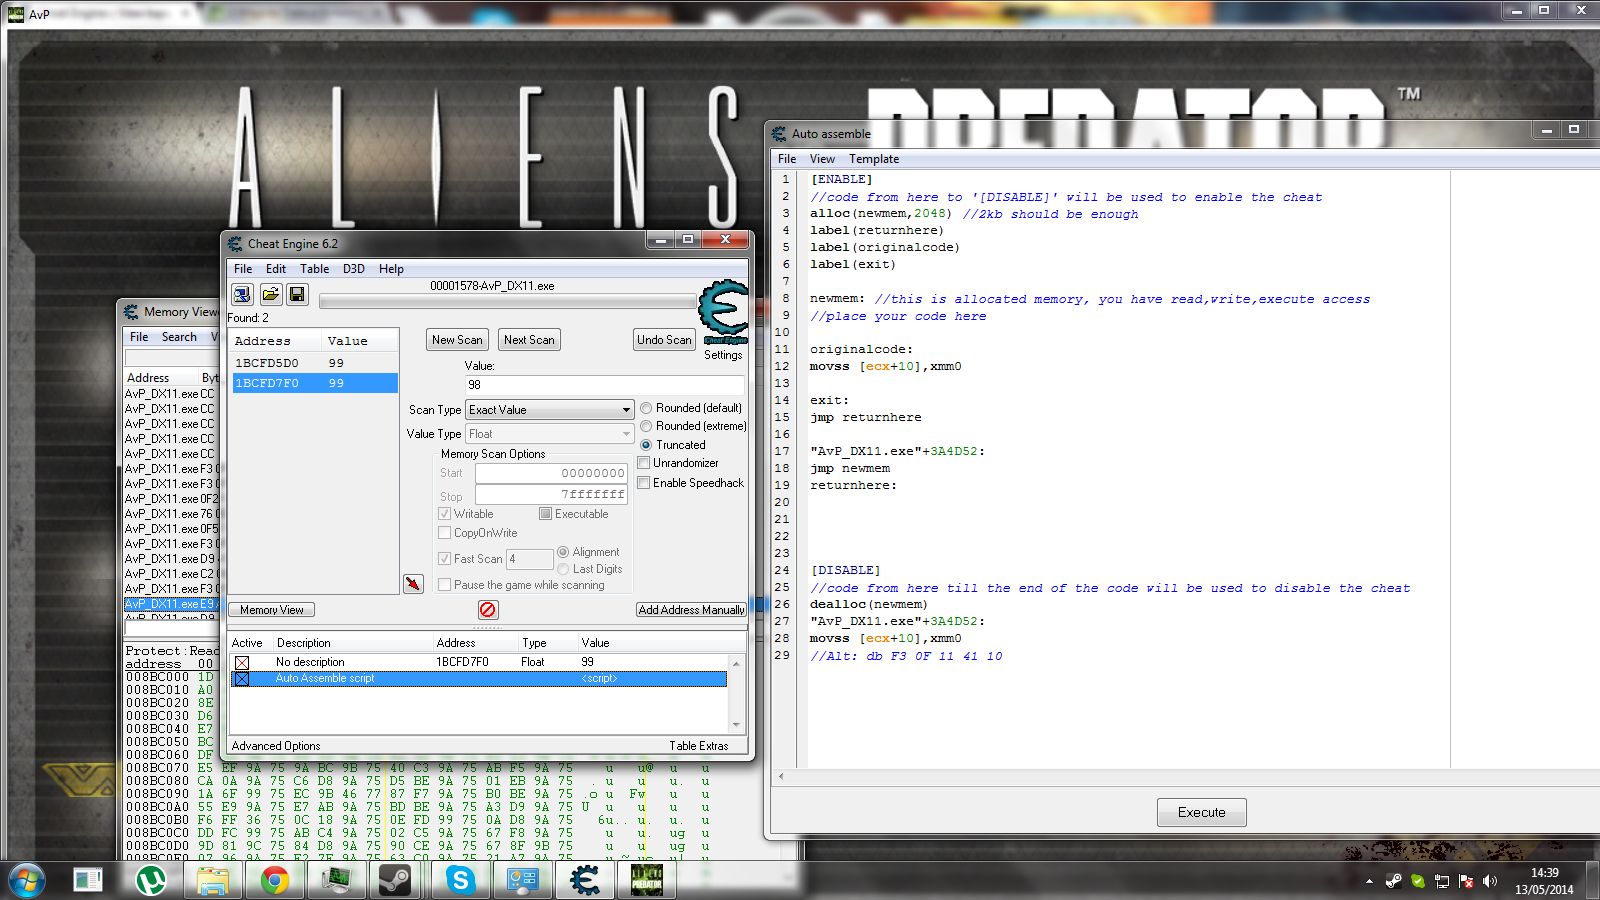Viewport: 1600px width, 900px height.
Task: Open Search menu in Memory Viewer
Action: pos(179,337)
